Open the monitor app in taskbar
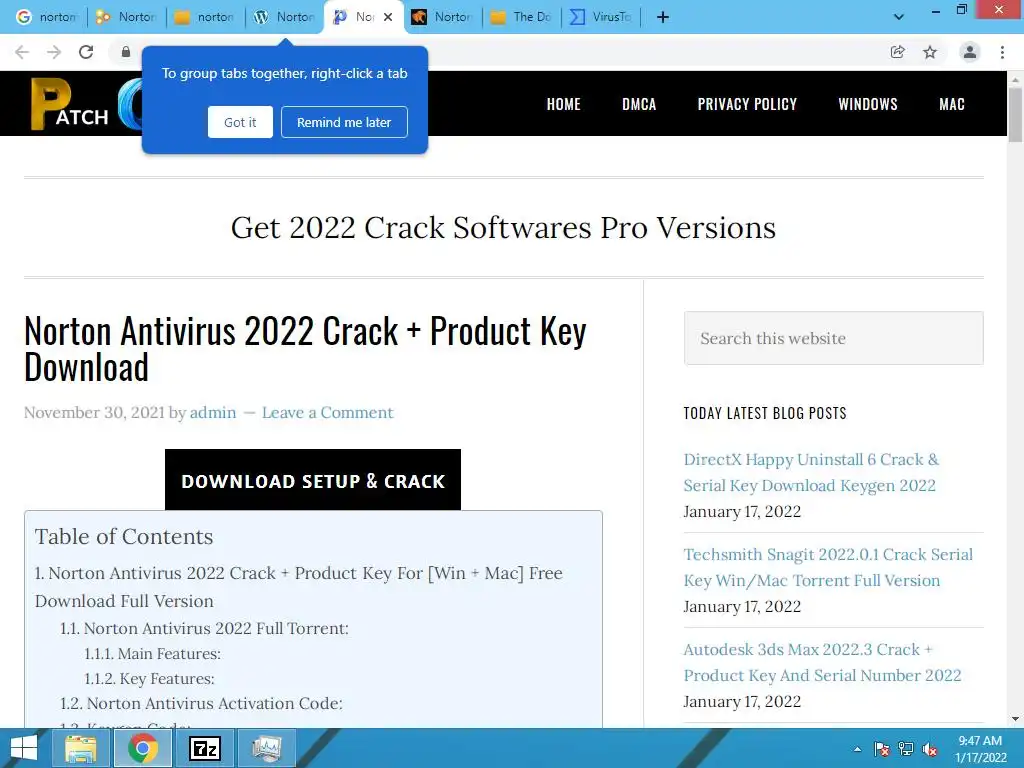Image resolution: width=1024 pixels, height=768 pixels. click(267, 748)
